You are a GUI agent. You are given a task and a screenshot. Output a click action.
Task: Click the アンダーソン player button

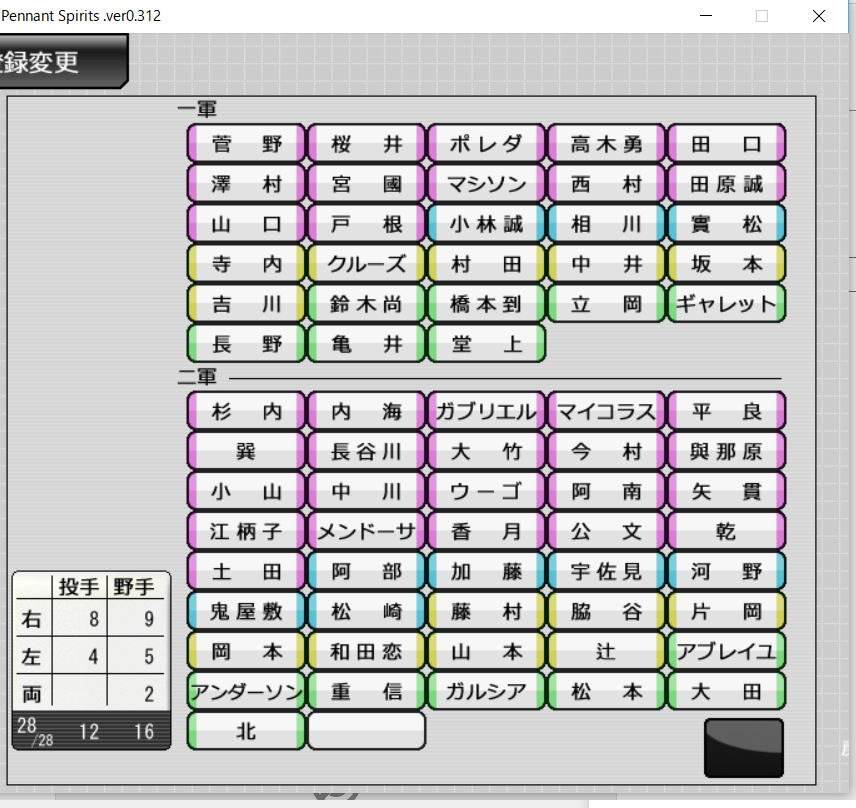tap(246, 692)
